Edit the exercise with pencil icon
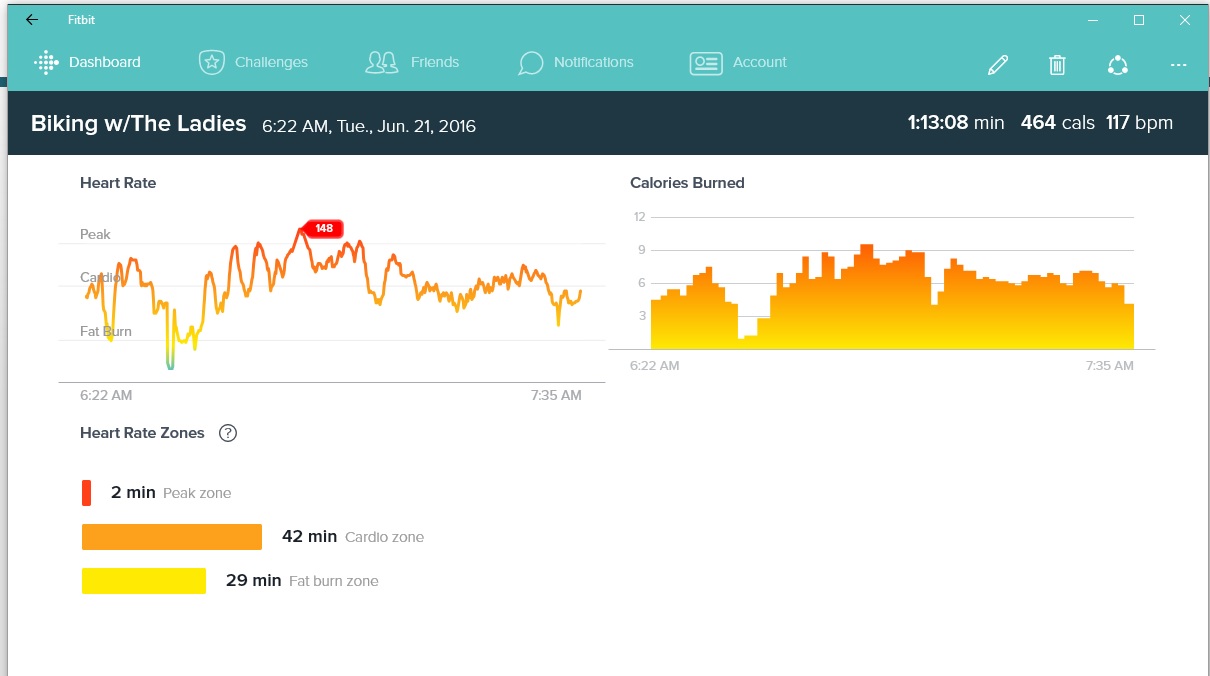This screenshot has height=676, width=1210. 997,65
